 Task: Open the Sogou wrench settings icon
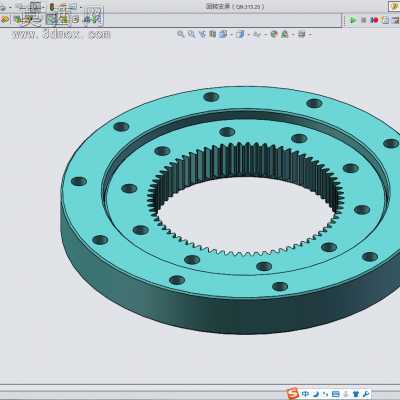click(x=366, y=394)
